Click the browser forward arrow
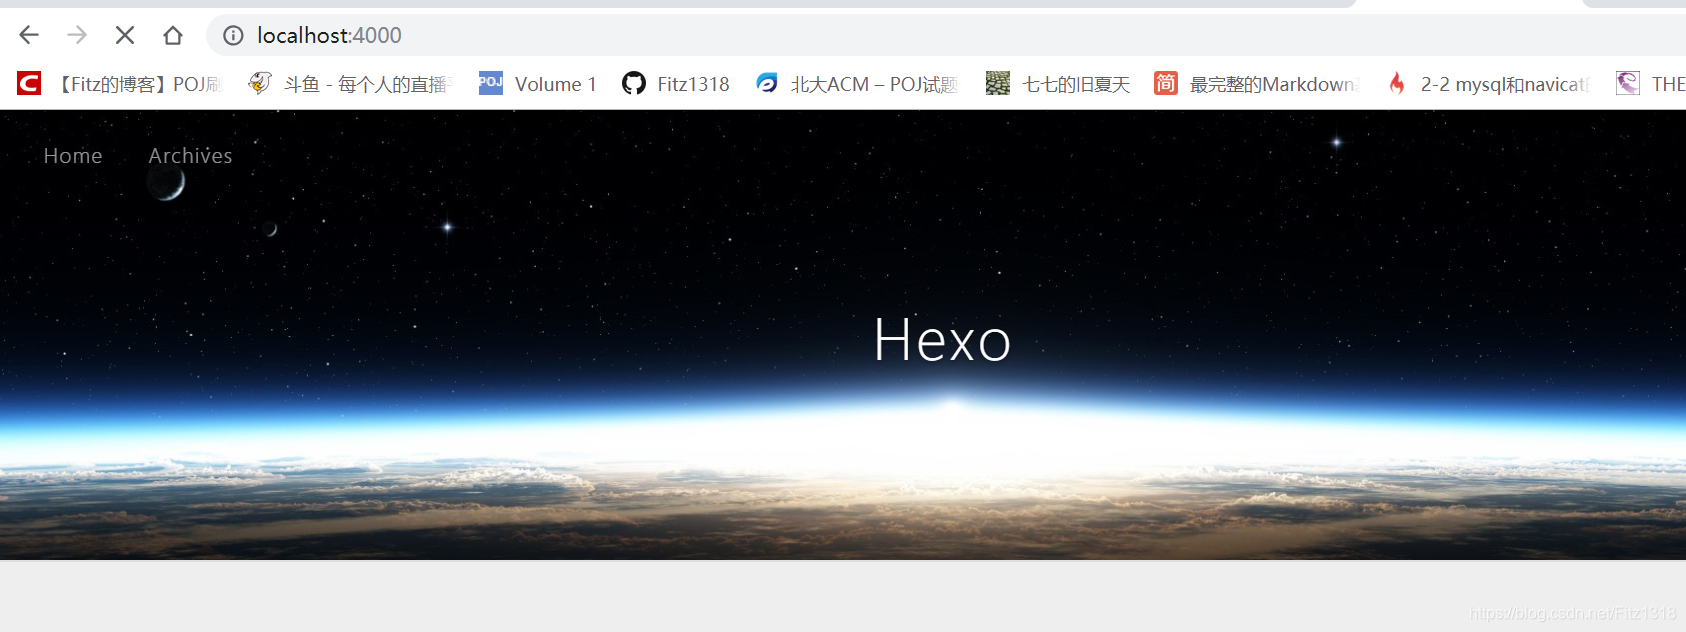Image resolution: width=1686 pixels, height=632 pixels. [x=77, y=35]
